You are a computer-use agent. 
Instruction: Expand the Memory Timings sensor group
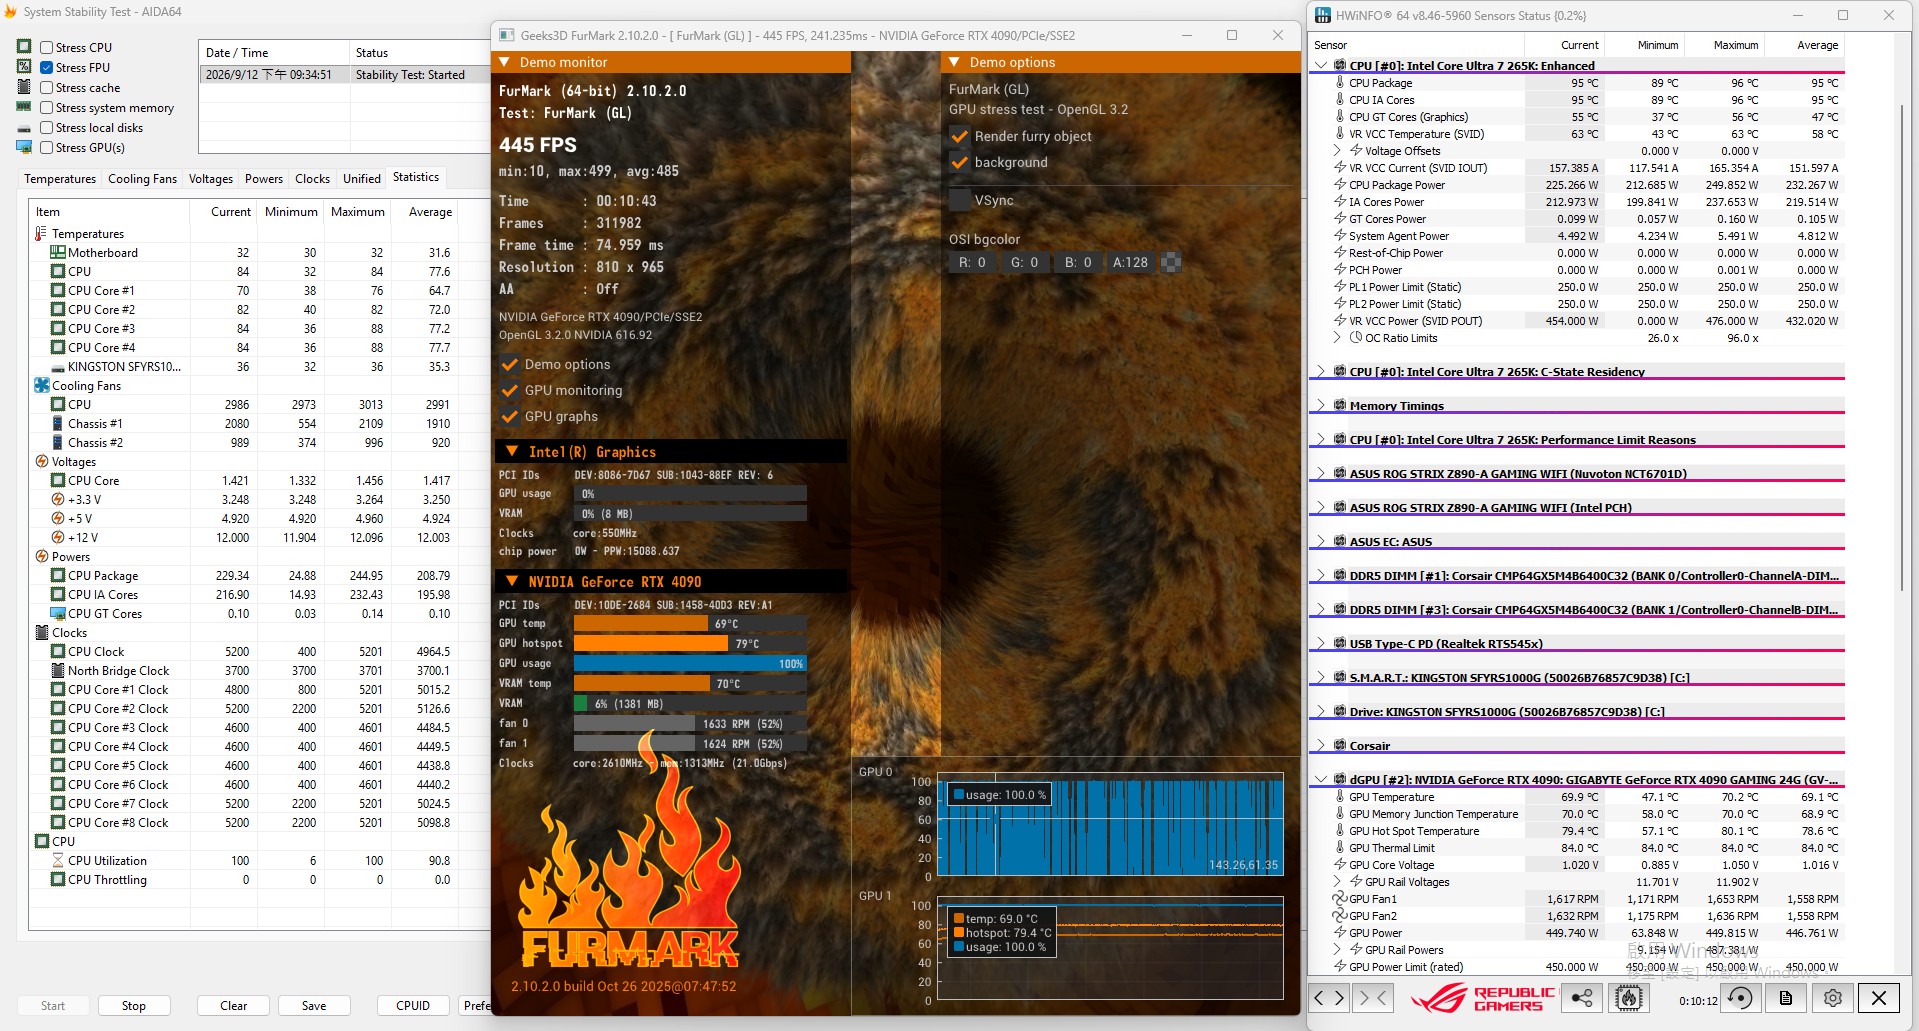(1321, 405)
